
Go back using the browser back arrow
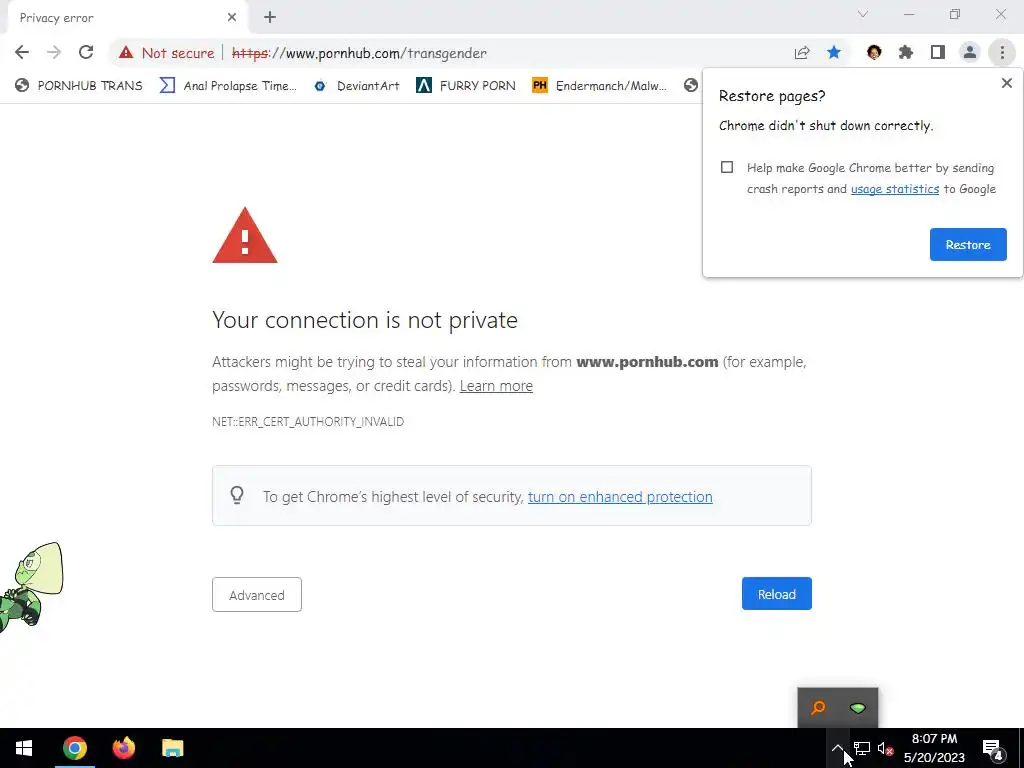pyautogui.click(x=22, y=52)
